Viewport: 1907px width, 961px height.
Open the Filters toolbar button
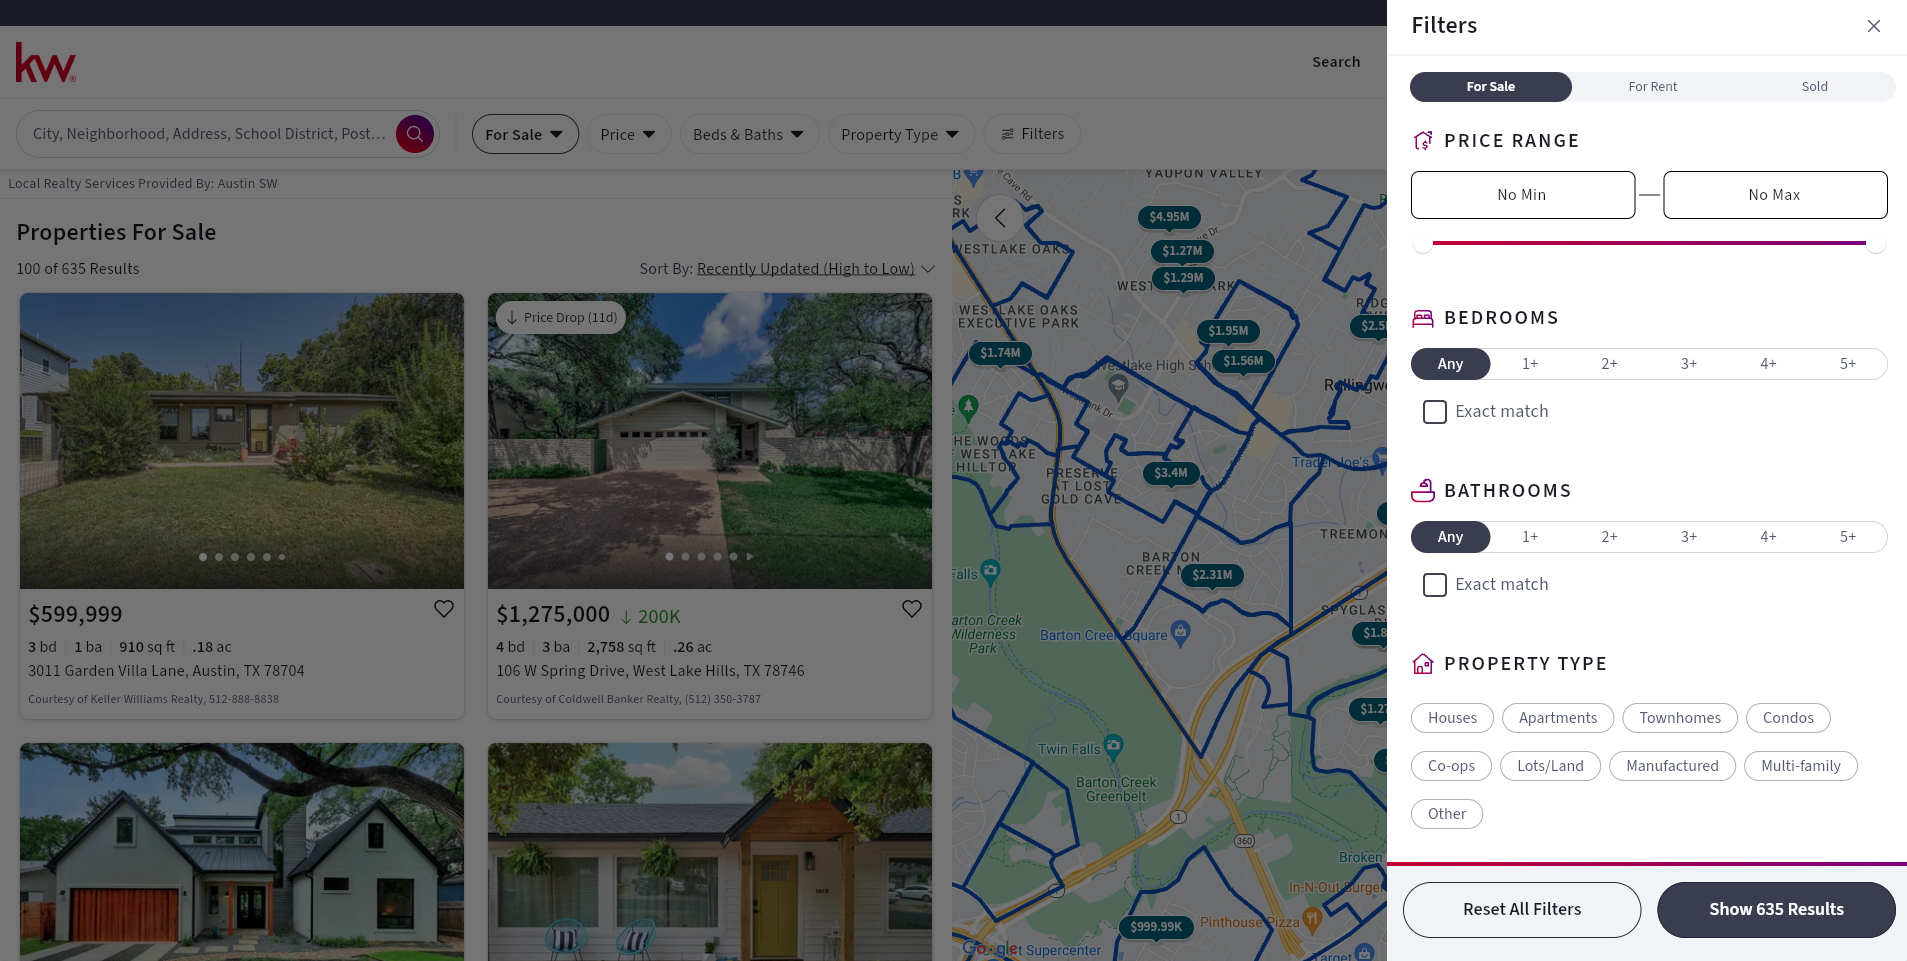[x=1032, y=134]
